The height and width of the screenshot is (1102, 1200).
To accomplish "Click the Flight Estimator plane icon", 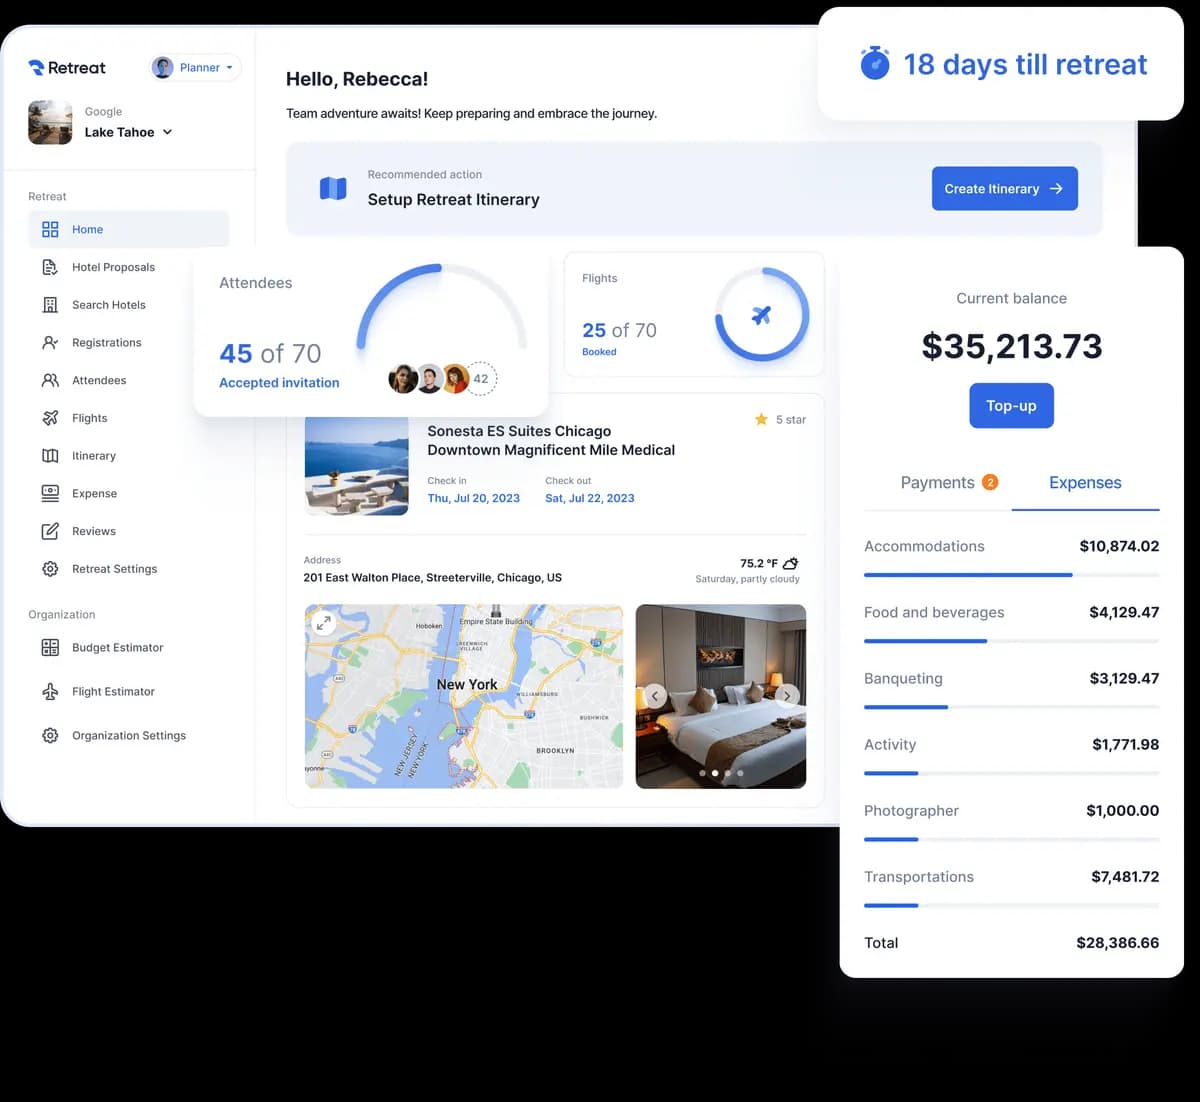I will click(x=50, y=691).
